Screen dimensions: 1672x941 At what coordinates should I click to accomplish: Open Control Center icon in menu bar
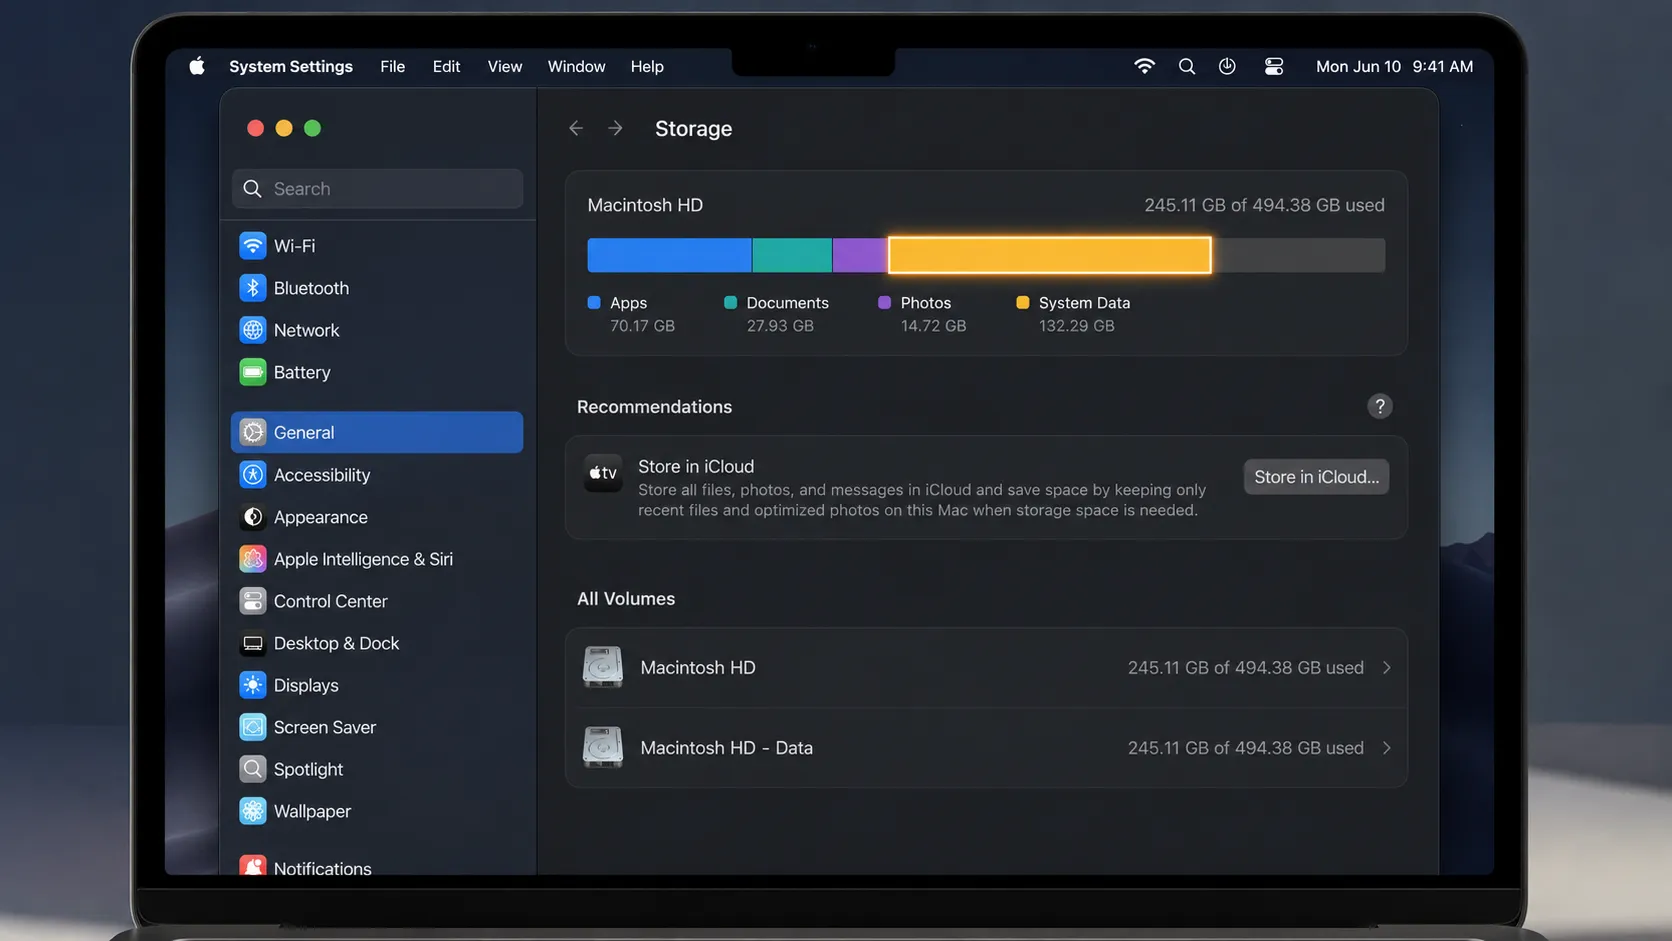pyautogui.click(x=1274, y=66)
